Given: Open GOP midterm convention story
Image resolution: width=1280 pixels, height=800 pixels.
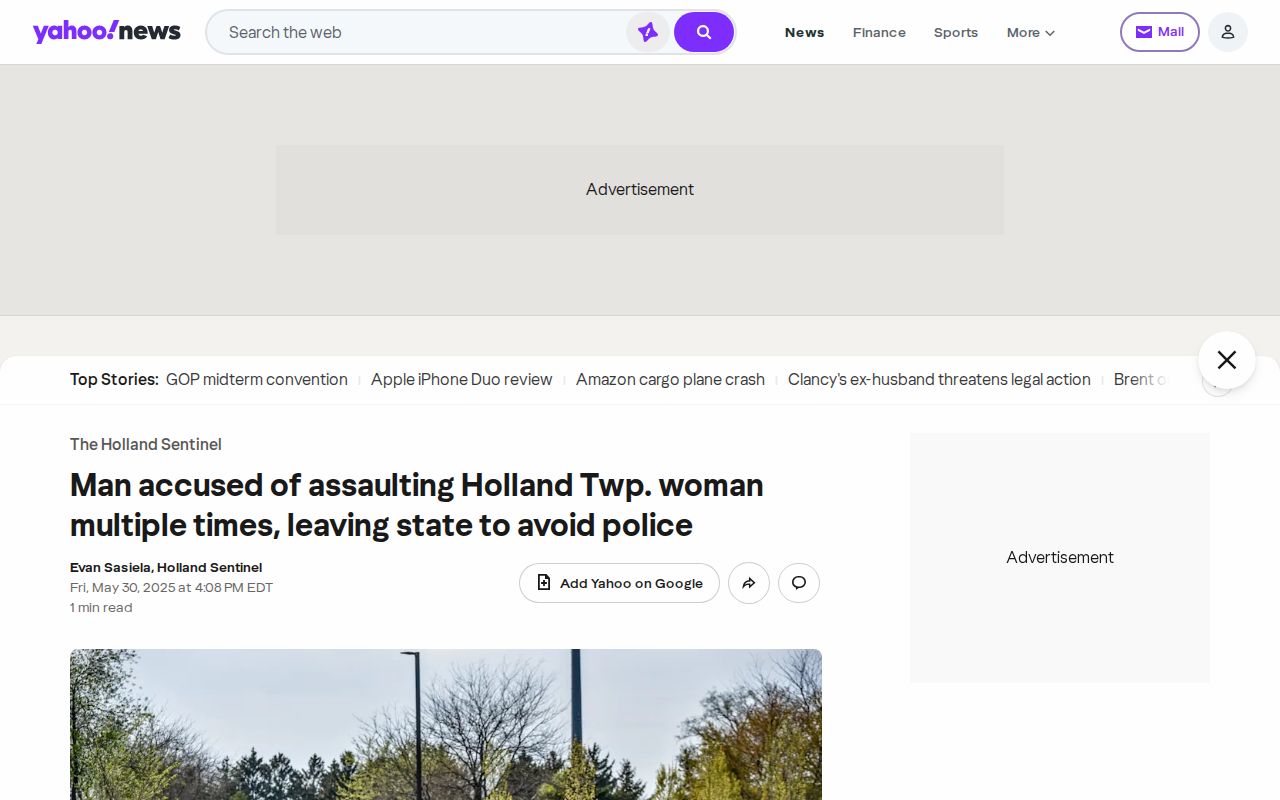Looking at the screenshot, I should click(x=257, y=380).
